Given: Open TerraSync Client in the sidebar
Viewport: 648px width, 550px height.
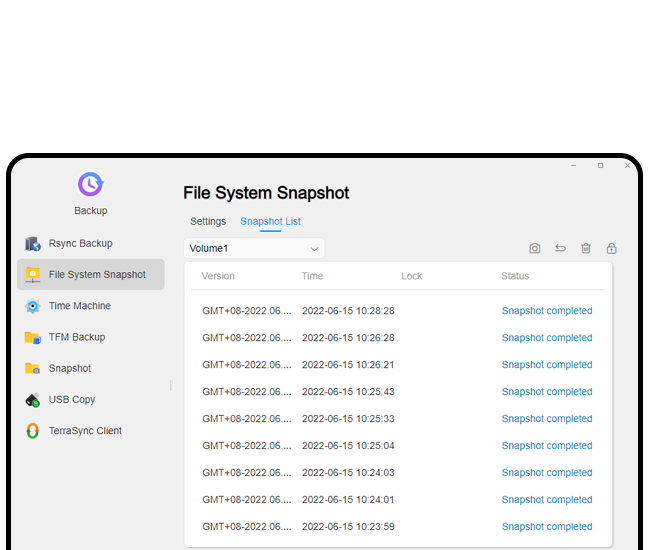Looking at the screenshot, I should [x=85, y=431].
